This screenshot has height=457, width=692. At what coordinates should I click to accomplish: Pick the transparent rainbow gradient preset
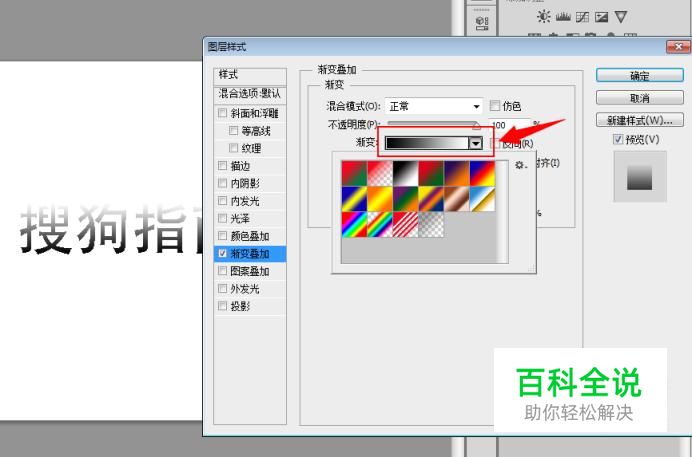tap(380, 225)
